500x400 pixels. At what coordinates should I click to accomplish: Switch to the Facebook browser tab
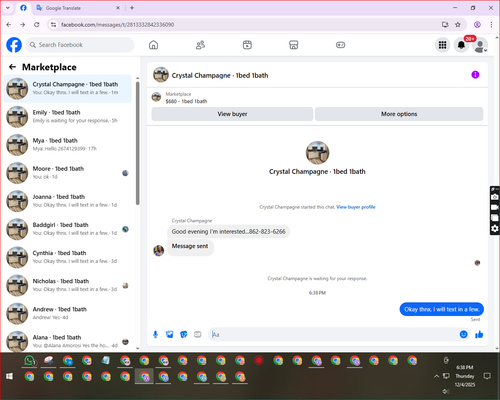tap(23, 8)
